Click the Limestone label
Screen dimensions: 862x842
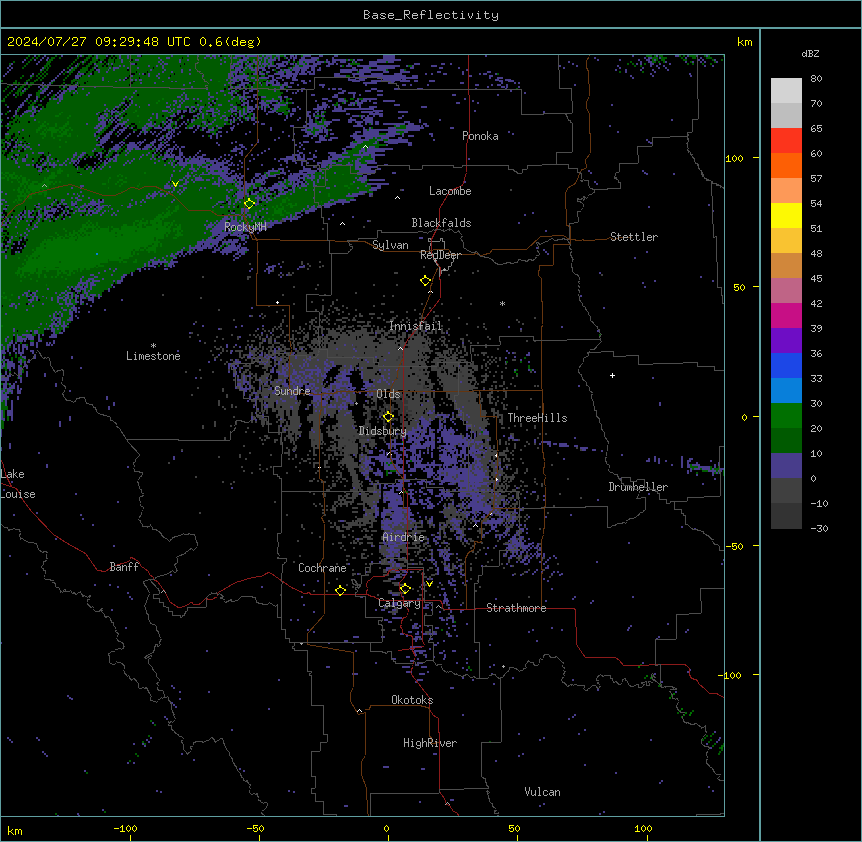153,356
